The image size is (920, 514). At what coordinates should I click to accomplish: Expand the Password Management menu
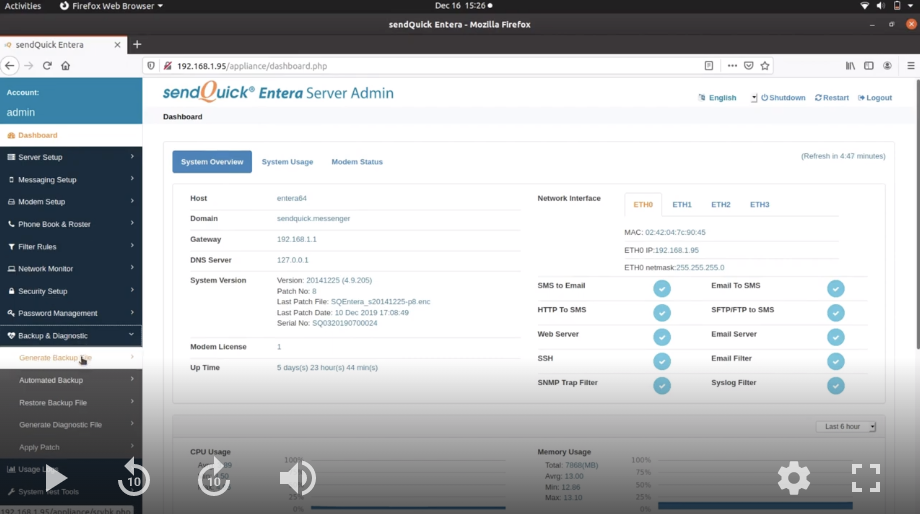click(70, 313)
